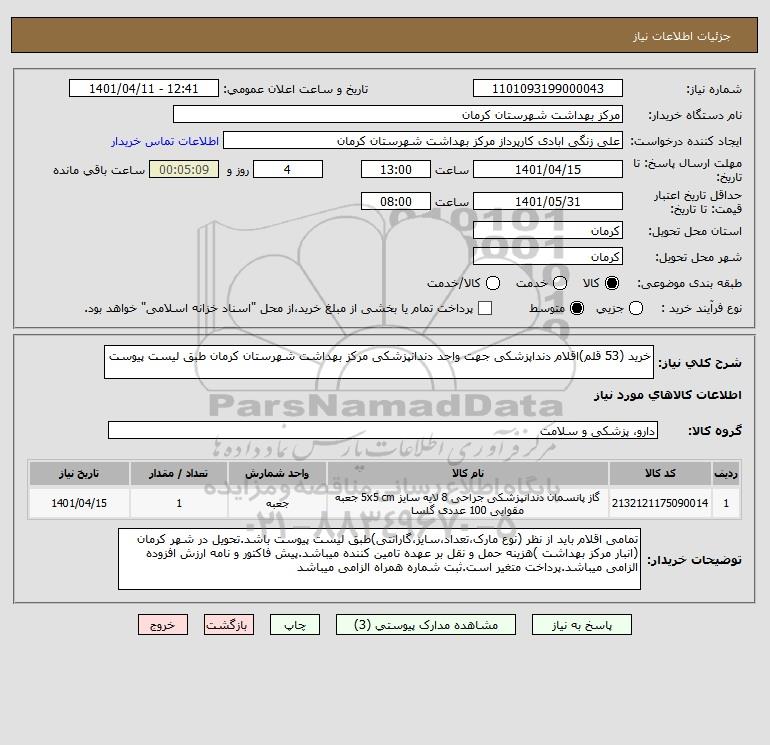Image resolution: width=770 pixels, height=745 pixels.
Task: Click the request creator name field
Action: [x=423, y=140]
